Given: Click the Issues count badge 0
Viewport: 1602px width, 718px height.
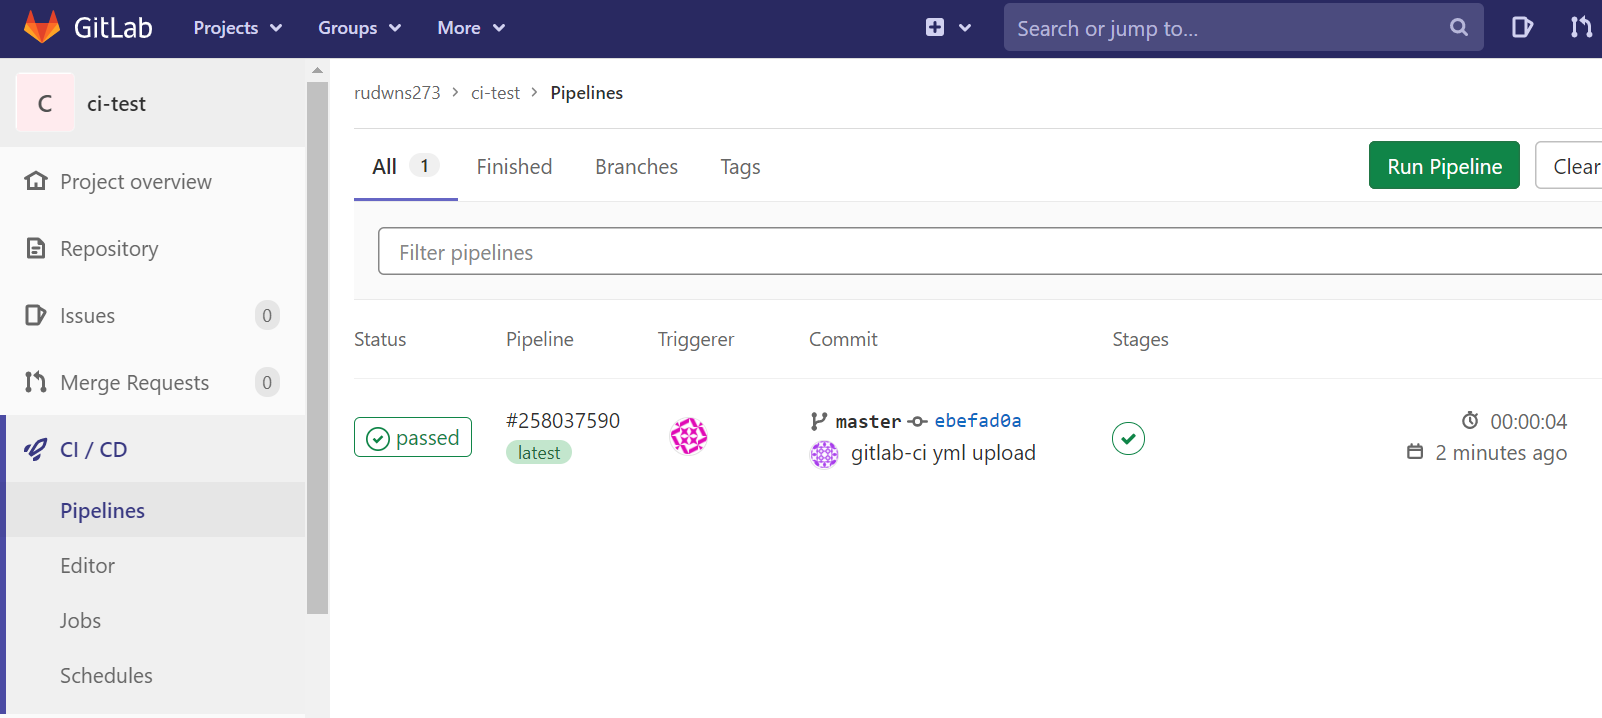Looking at the screenshot, I should click(x=267, y=316).
